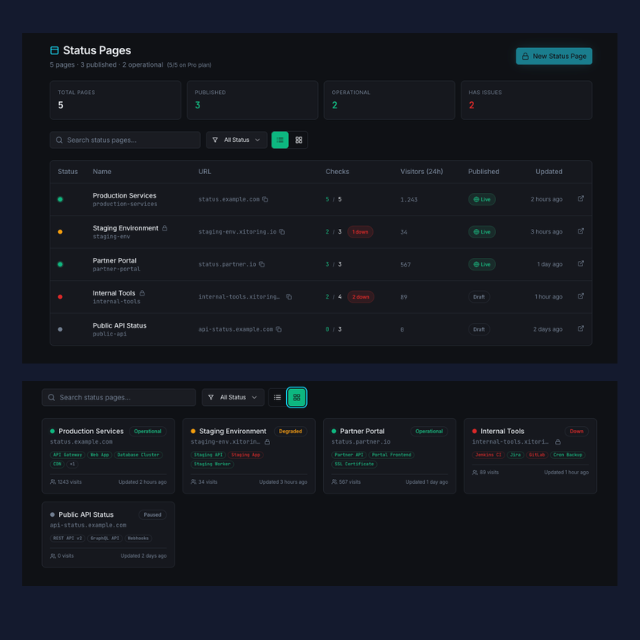The width and height of the screenshot is (640, 640).
Task: Click the Published stat card
Action: coord(252,100)
